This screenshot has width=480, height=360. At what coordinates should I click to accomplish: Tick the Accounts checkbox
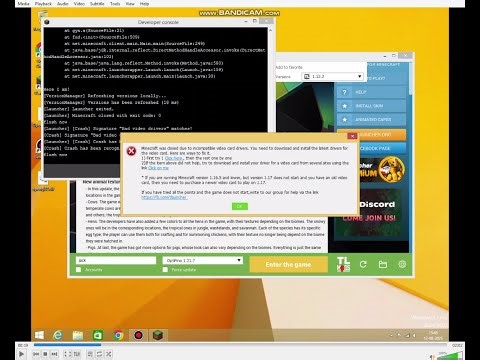pos(79,270)
